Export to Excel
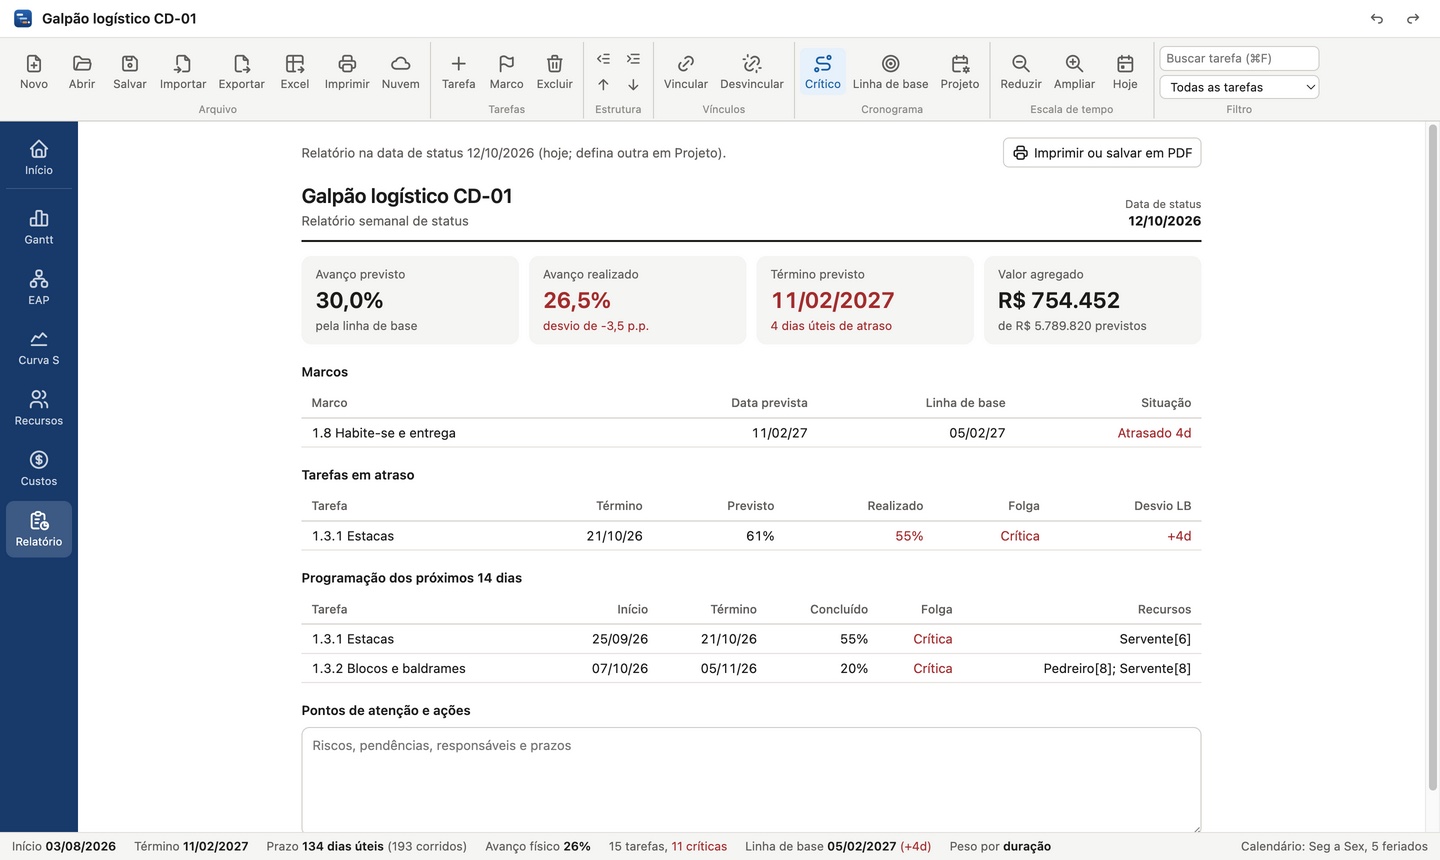1440x860 pixels. [295, 72]
